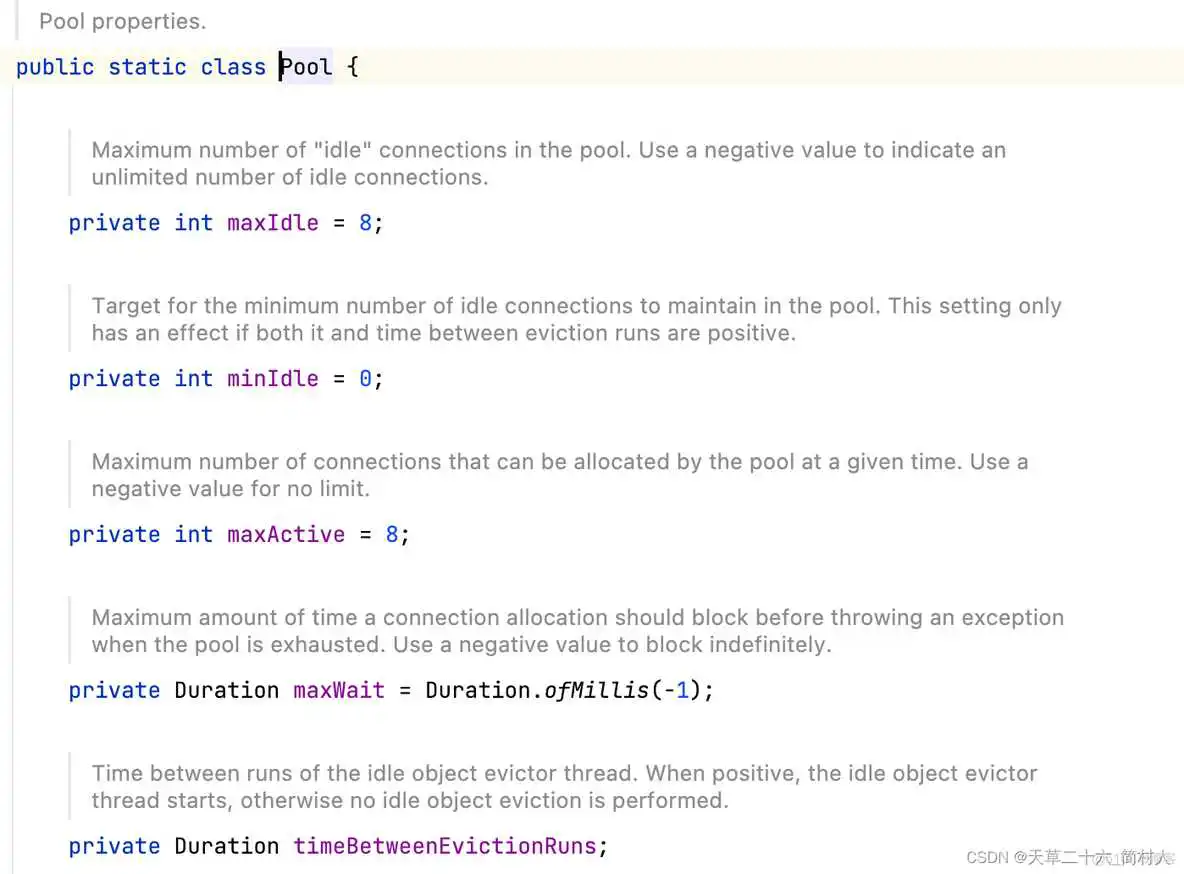Image resolution: width=1184 pixels, height=874 pixels.
Task: Select the maxActive field name
Action: pos(285,535)
